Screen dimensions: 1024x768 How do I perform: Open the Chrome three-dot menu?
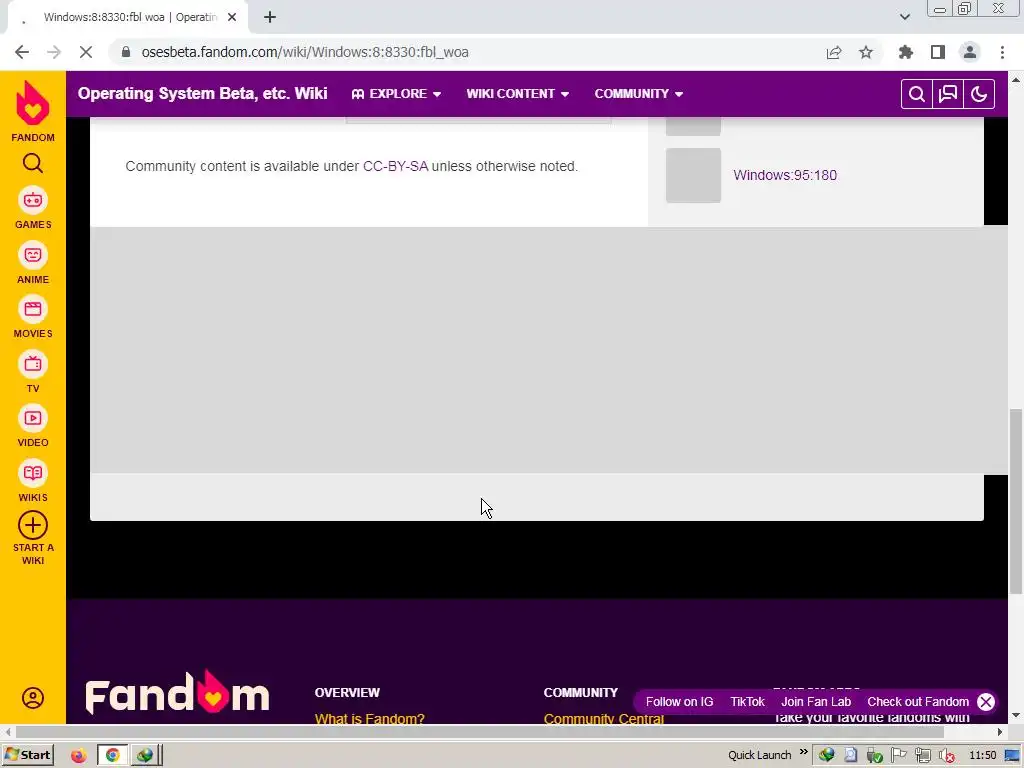(x=1002, y=52)
